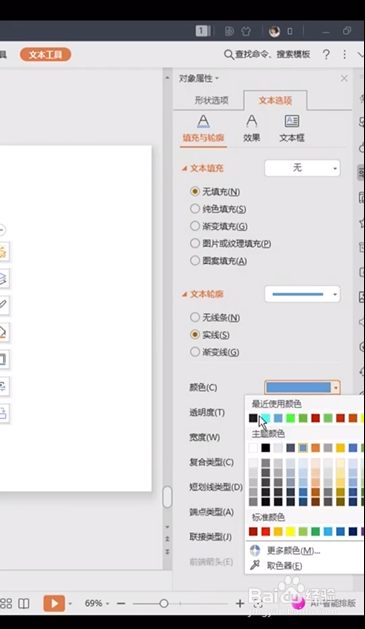Viewport: 365px width, 629px height.
Task: Click the 宽度(W) label
Action: 205,437
